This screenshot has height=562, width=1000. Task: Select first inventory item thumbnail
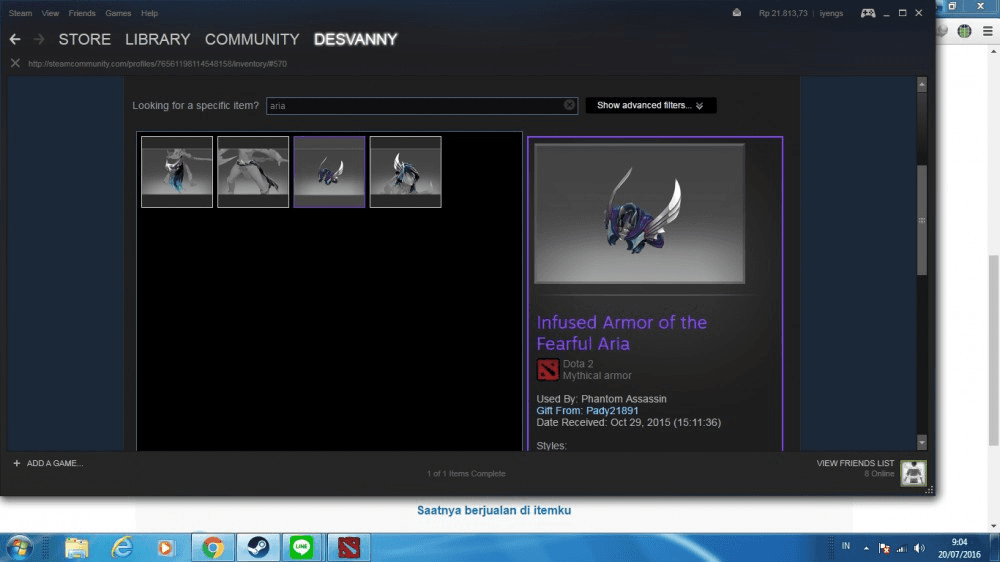[177, 172]
